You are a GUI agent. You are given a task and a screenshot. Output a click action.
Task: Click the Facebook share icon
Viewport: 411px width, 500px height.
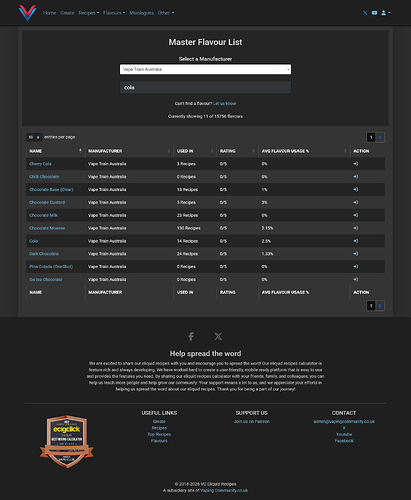click(191, 336)
